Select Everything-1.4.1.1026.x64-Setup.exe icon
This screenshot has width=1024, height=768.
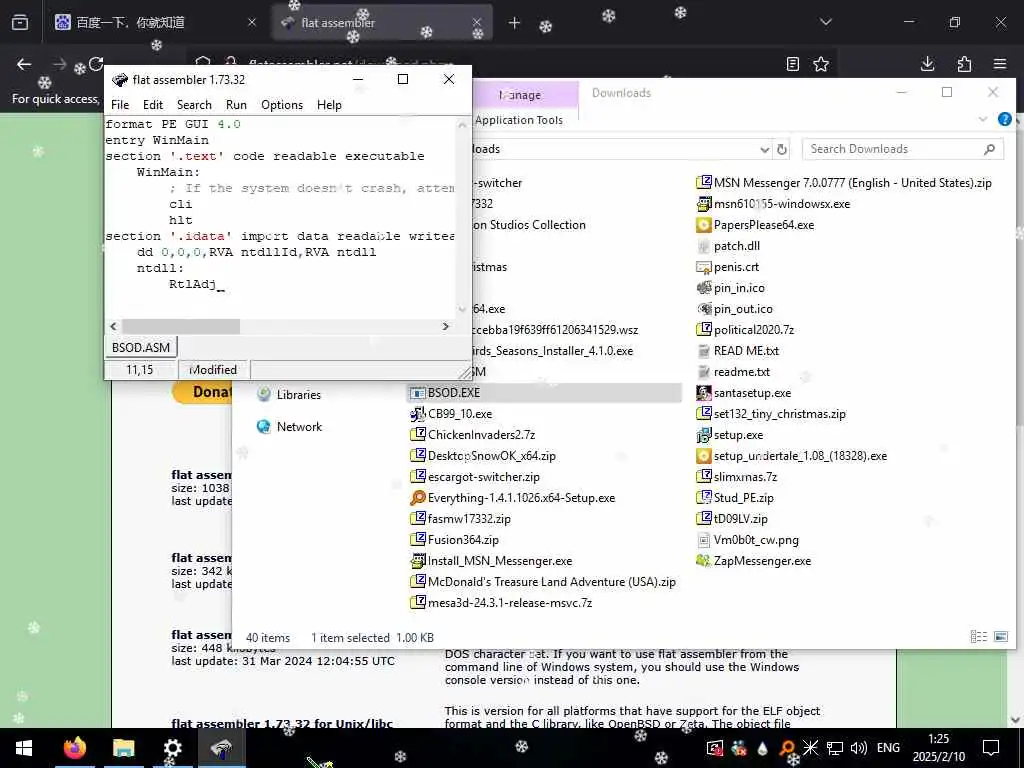[x=417, y=498]
